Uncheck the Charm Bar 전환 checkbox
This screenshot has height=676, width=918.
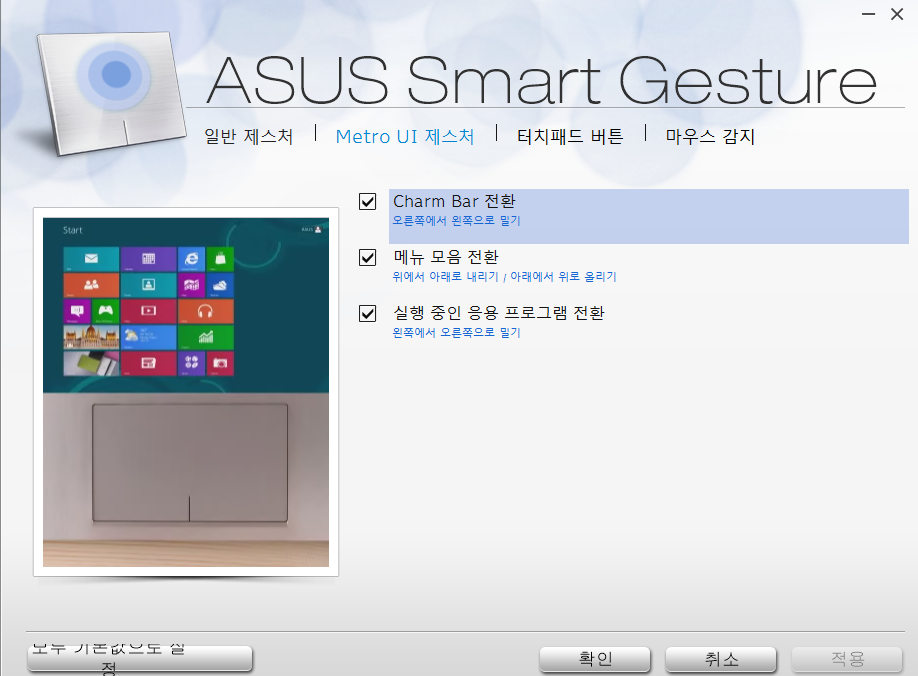tap(368, 202)
